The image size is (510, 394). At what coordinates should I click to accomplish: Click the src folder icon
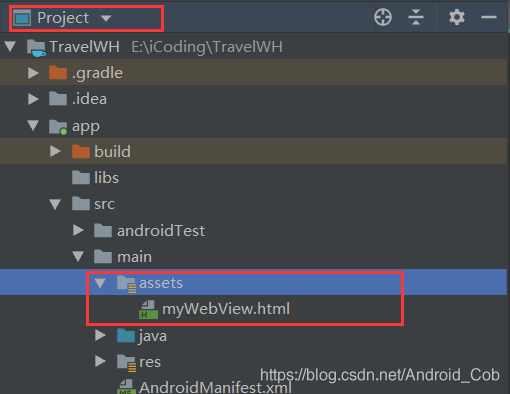[x=81, y=204]
